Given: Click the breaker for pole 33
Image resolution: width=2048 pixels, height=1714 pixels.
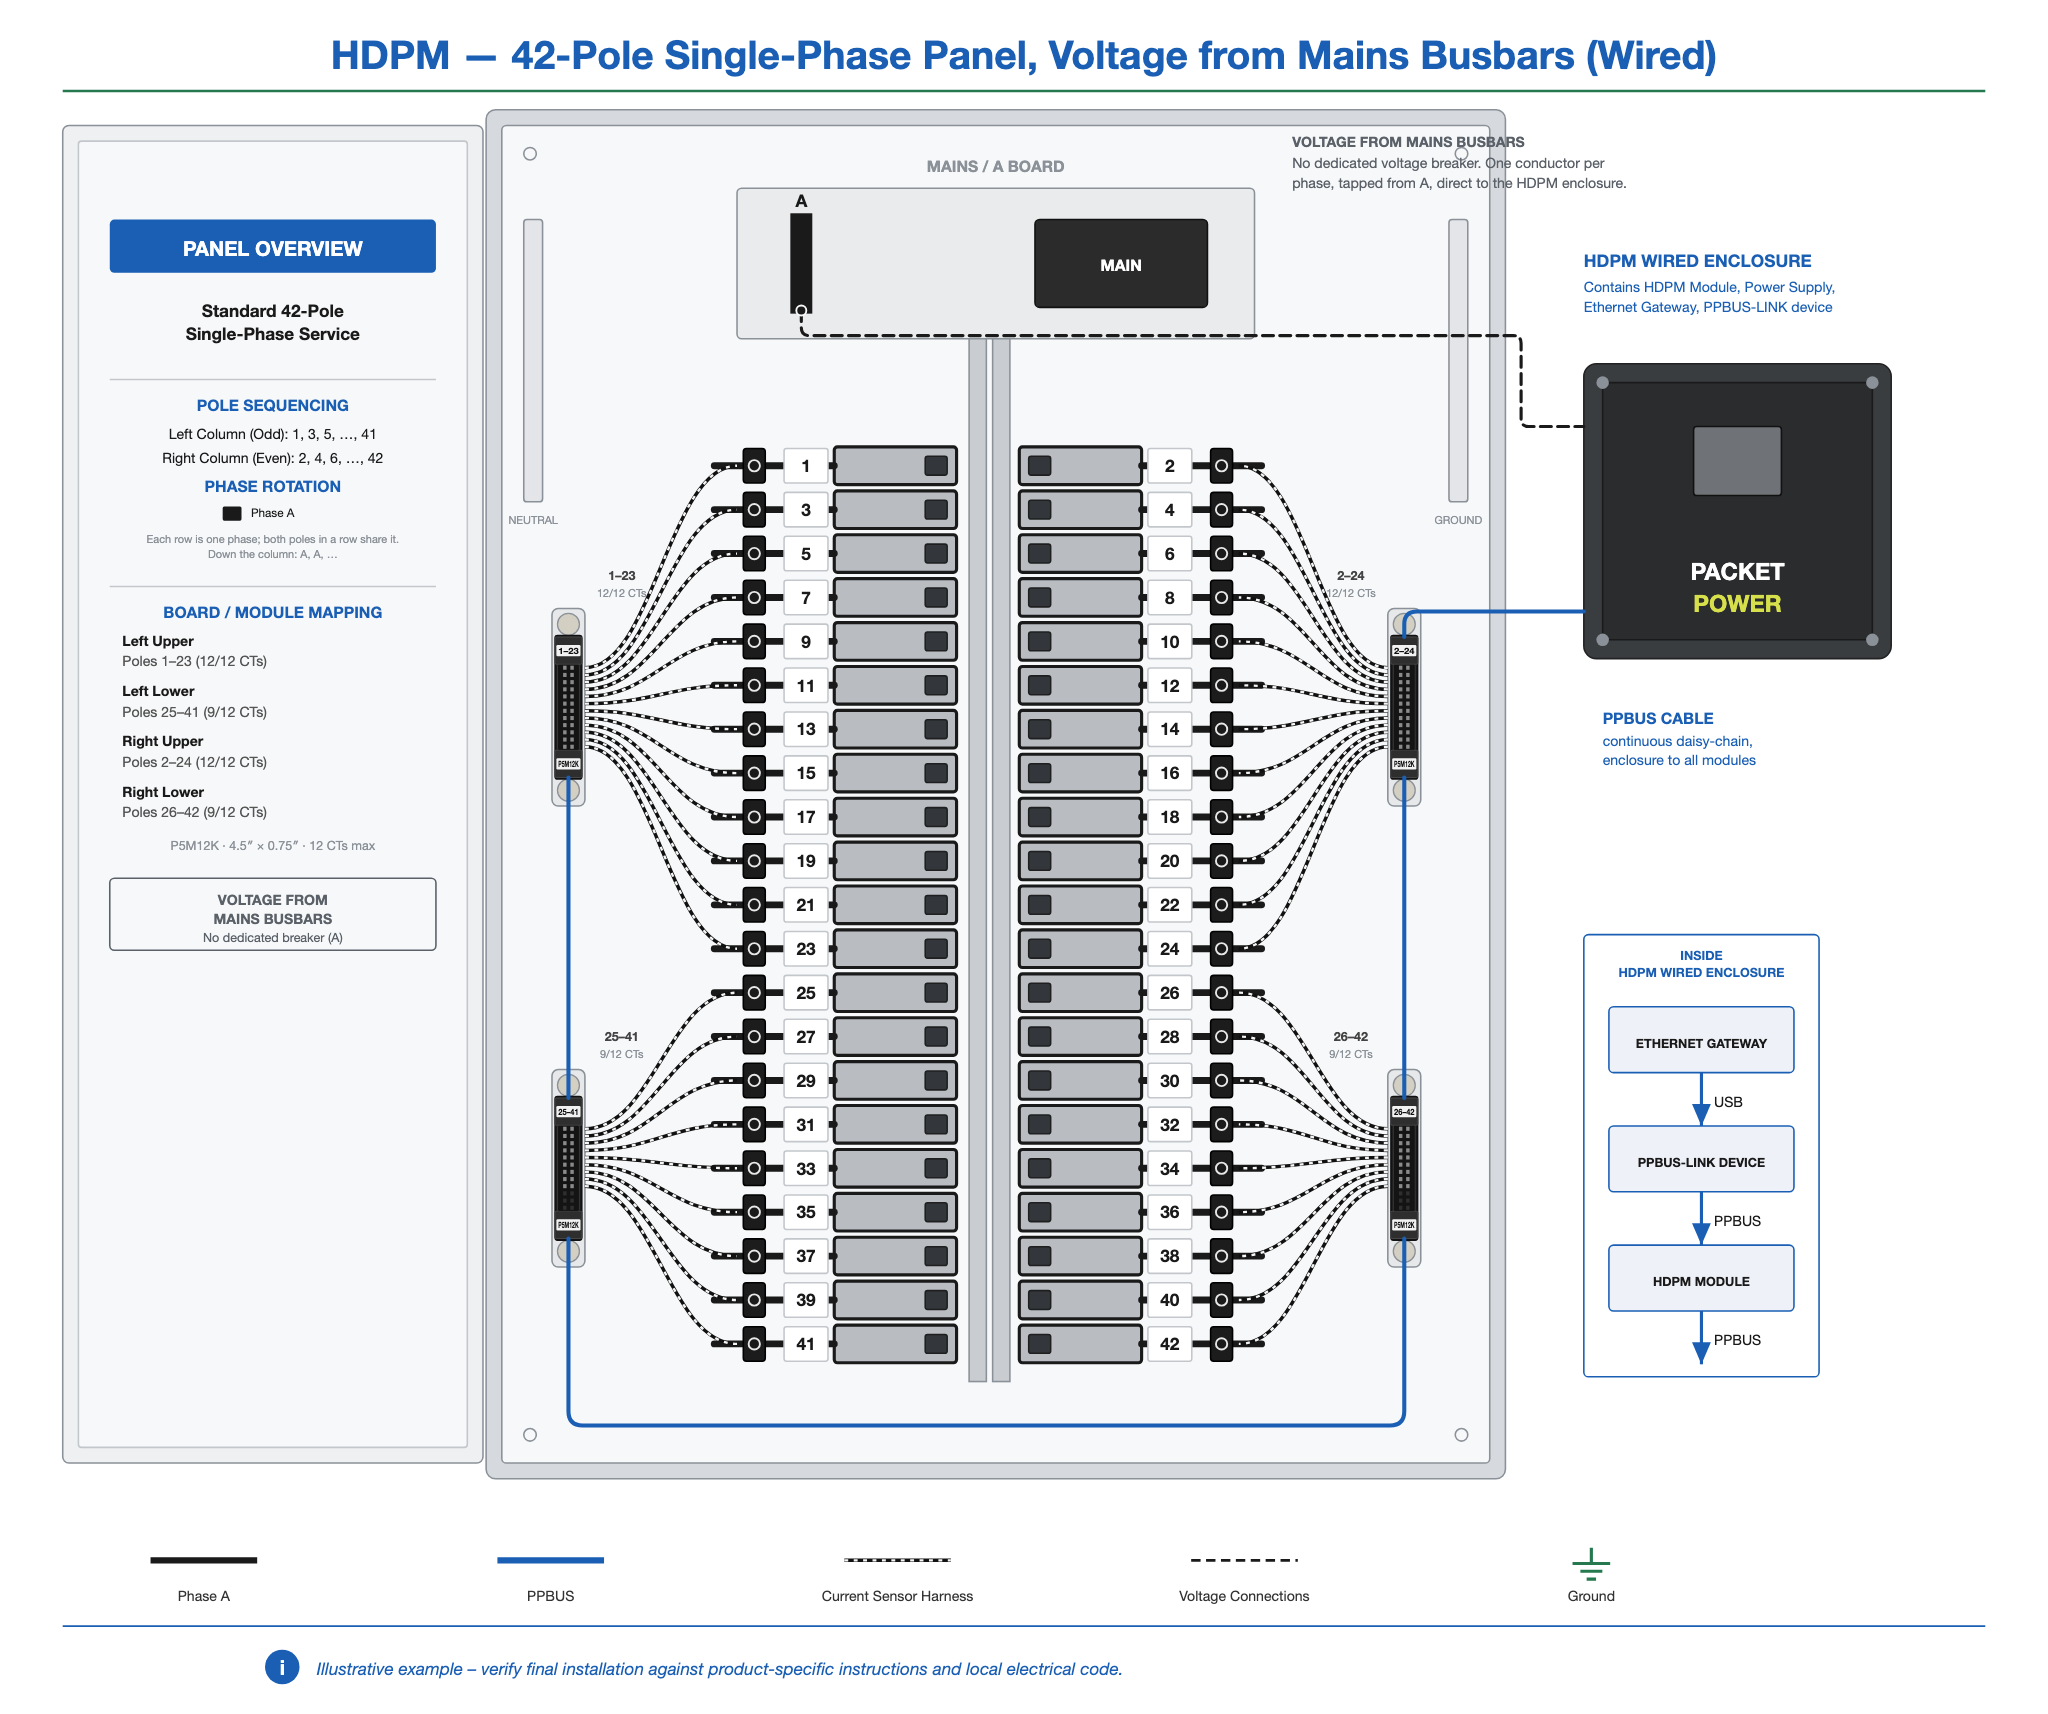Looking at the screenshot, I should 895,1168.
